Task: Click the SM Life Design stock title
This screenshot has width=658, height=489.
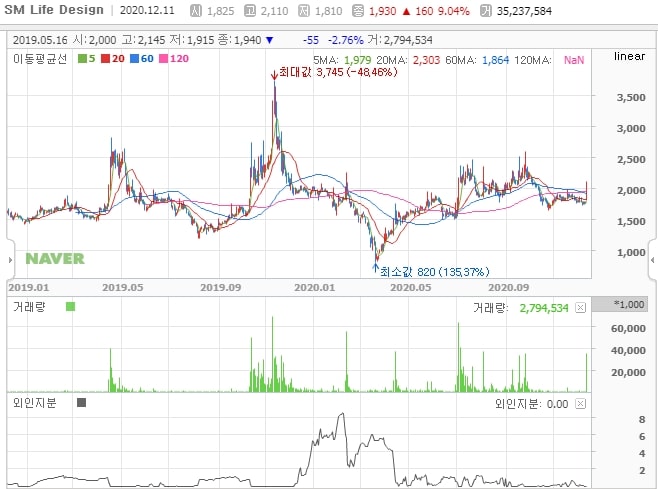Action: (54, 10)
